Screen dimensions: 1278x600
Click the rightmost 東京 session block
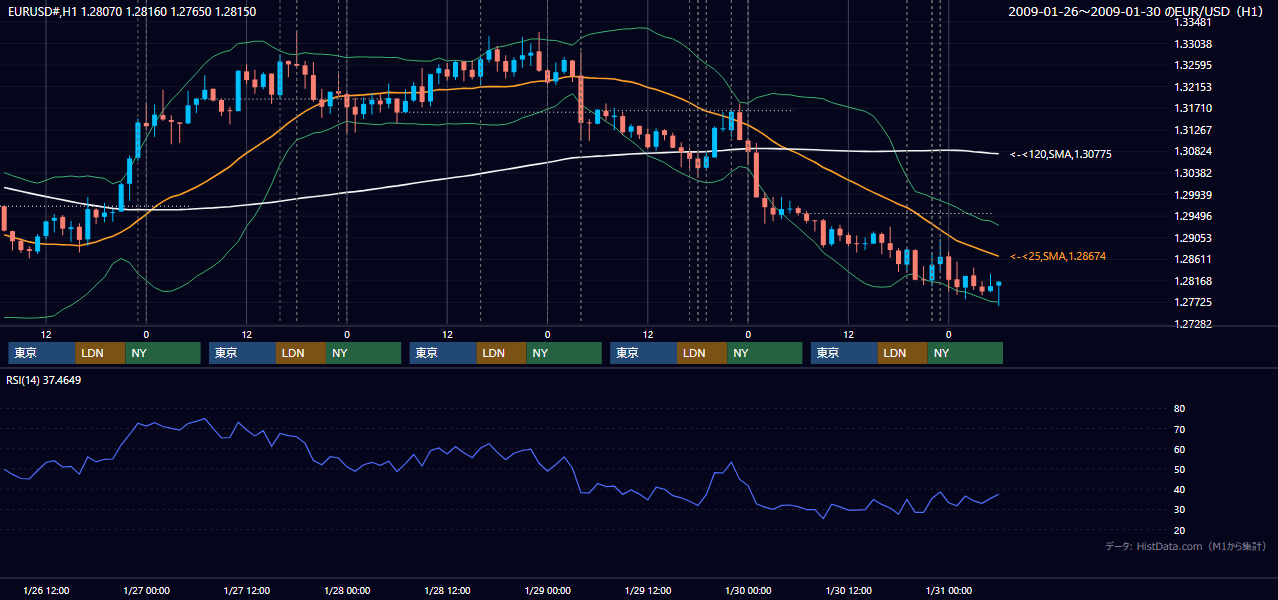tap(845, 353)
